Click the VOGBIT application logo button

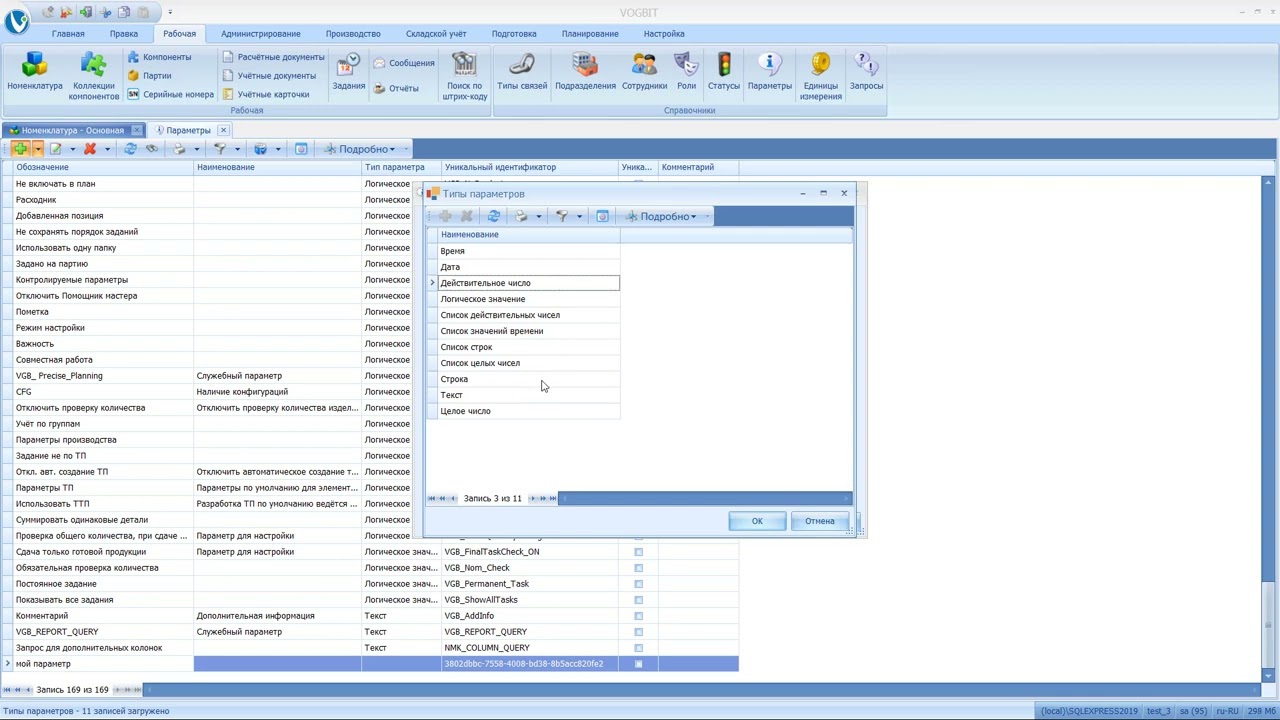(17, 19)
